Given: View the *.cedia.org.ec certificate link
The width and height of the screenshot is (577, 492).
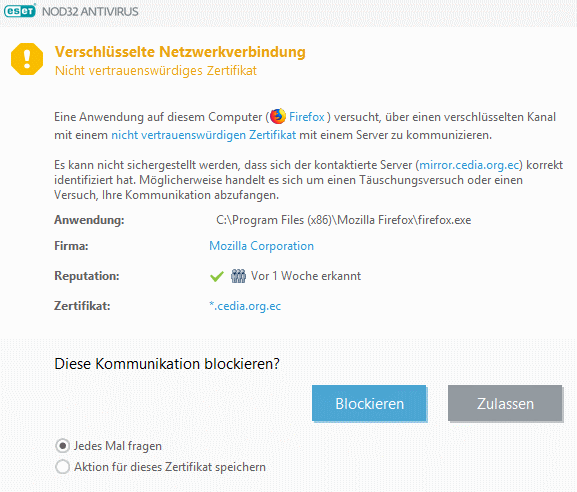Looking at the screenshot, I should 245,306.
